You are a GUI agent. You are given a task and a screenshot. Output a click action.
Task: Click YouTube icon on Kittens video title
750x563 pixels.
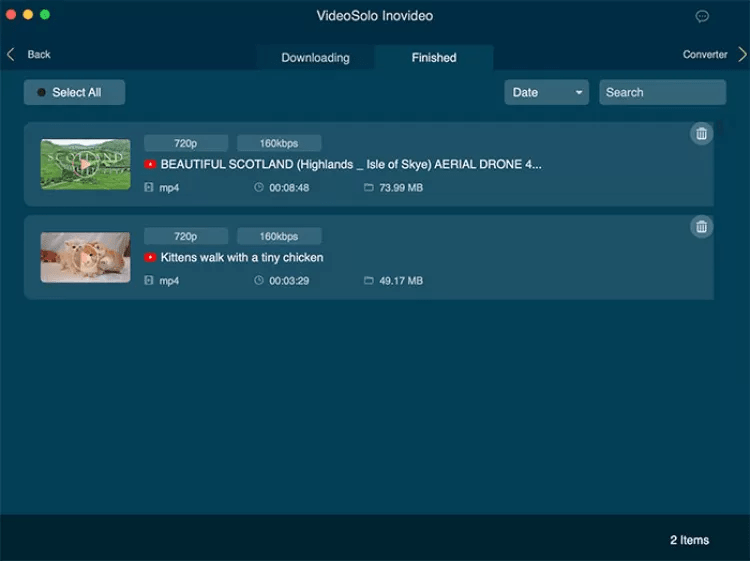click(150, 258)
